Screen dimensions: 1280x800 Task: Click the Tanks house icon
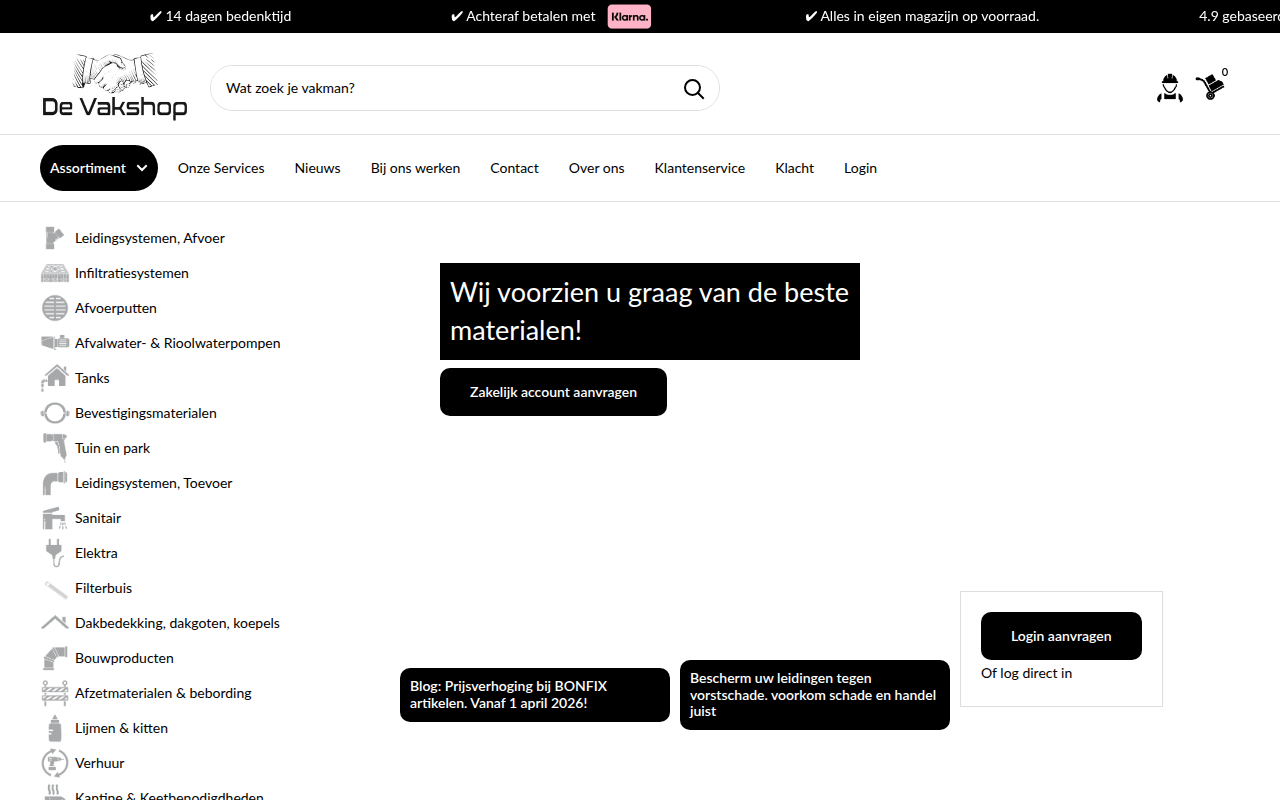pyautogui.click(x=55, y=378)
